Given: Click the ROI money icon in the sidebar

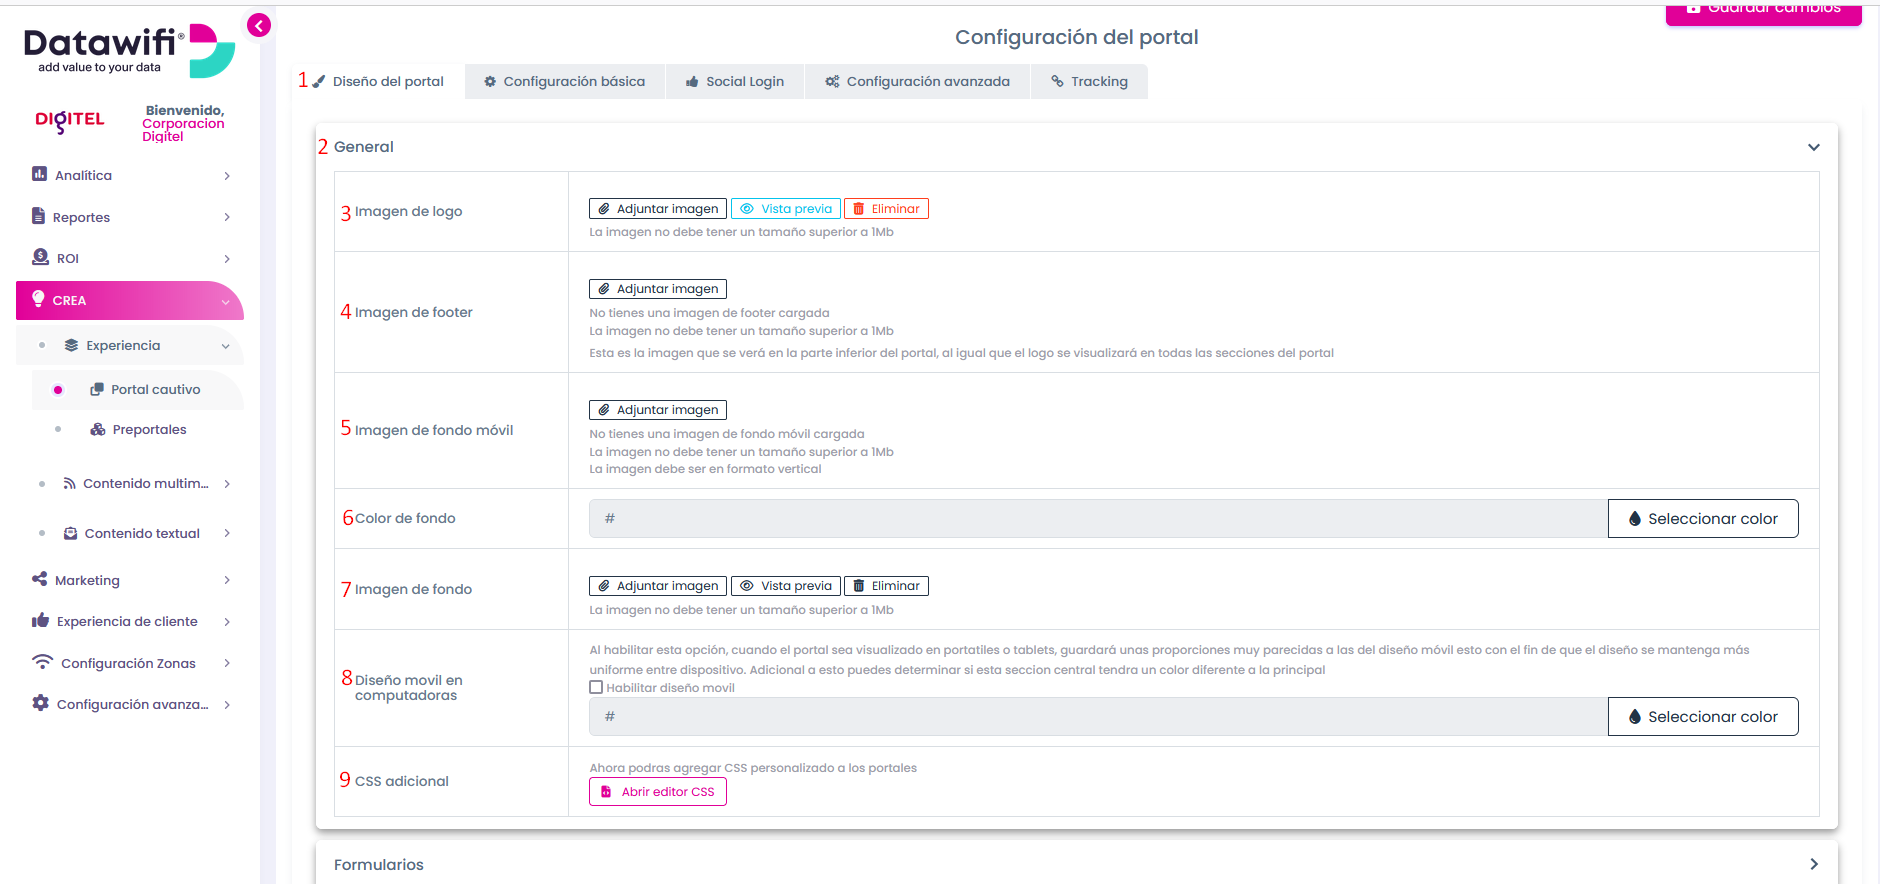Looking at the screenshot, I should [x=40, y=257].
